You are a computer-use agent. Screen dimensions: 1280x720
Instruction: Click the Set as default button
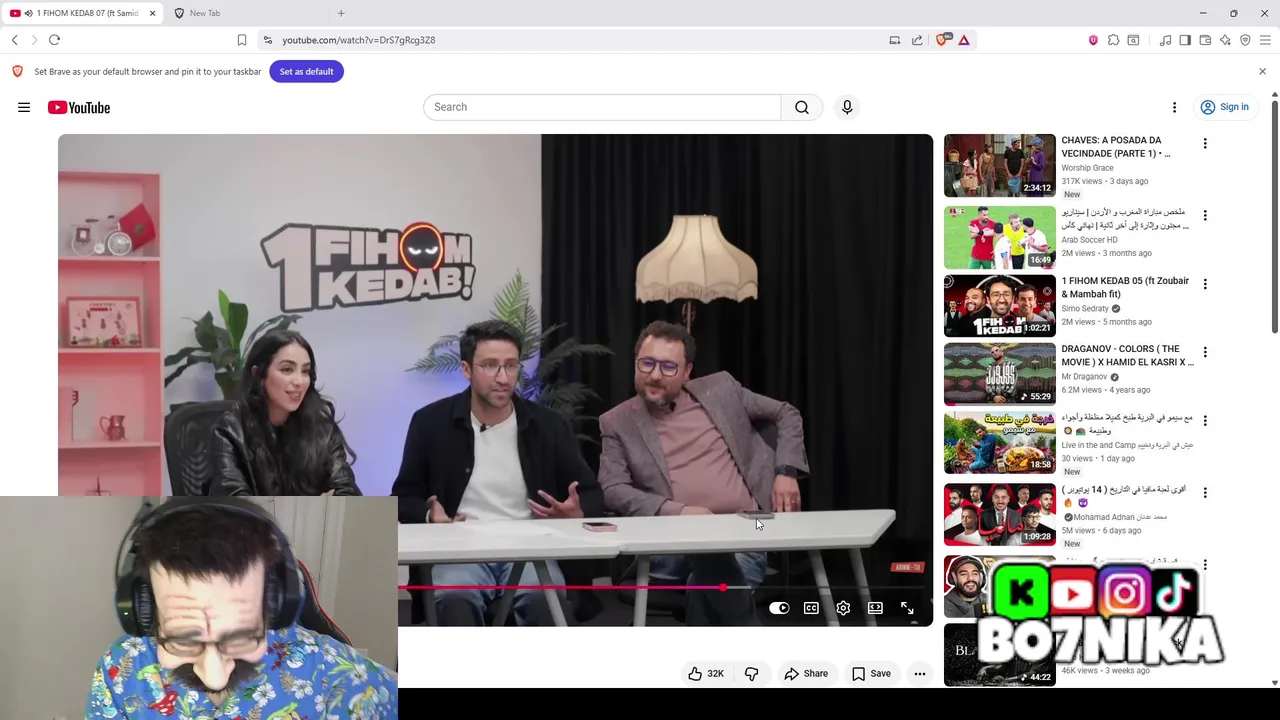point(306,72)
